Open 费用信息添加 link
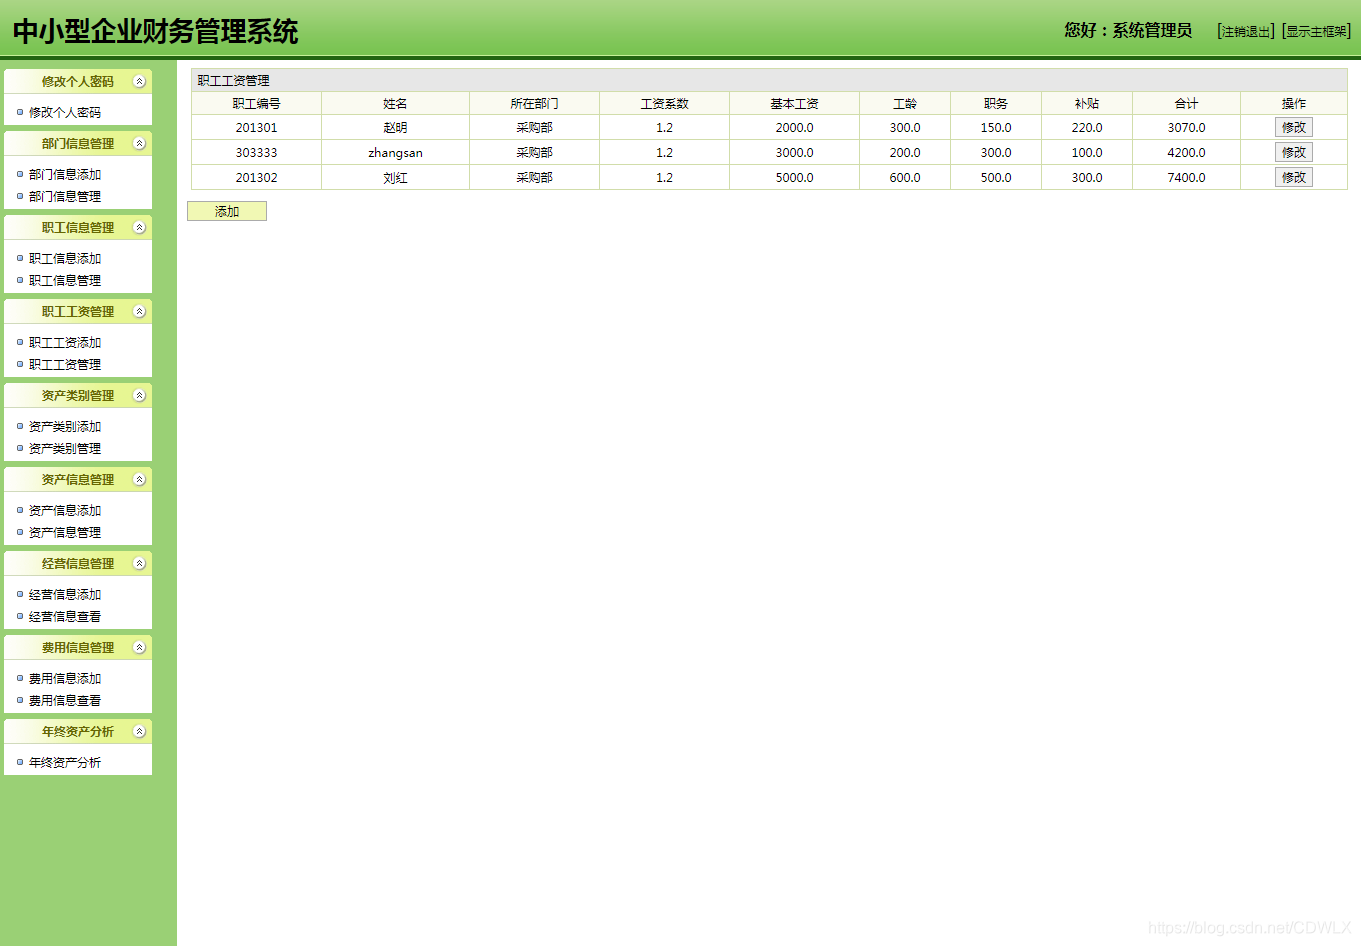The image size is (1361, 946). click(x=65, y=679)
